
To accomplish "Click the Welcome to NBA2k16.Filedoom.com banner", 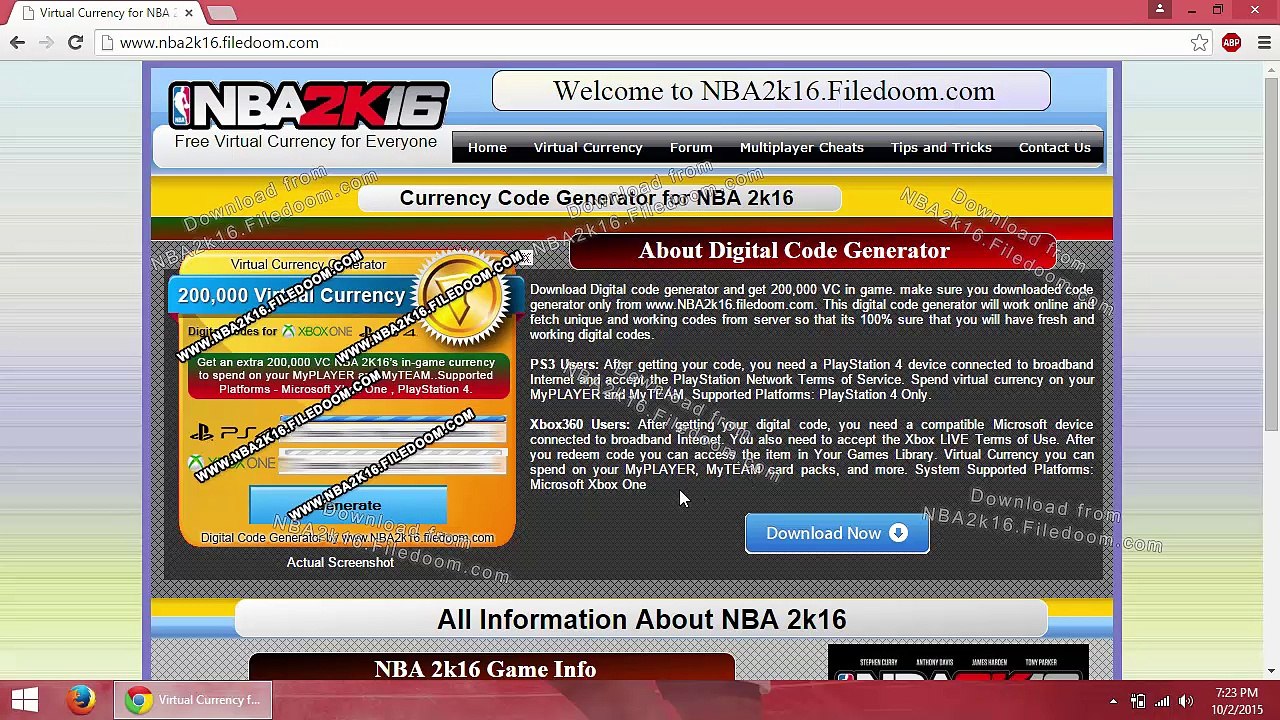I will (x=771, y=91).
